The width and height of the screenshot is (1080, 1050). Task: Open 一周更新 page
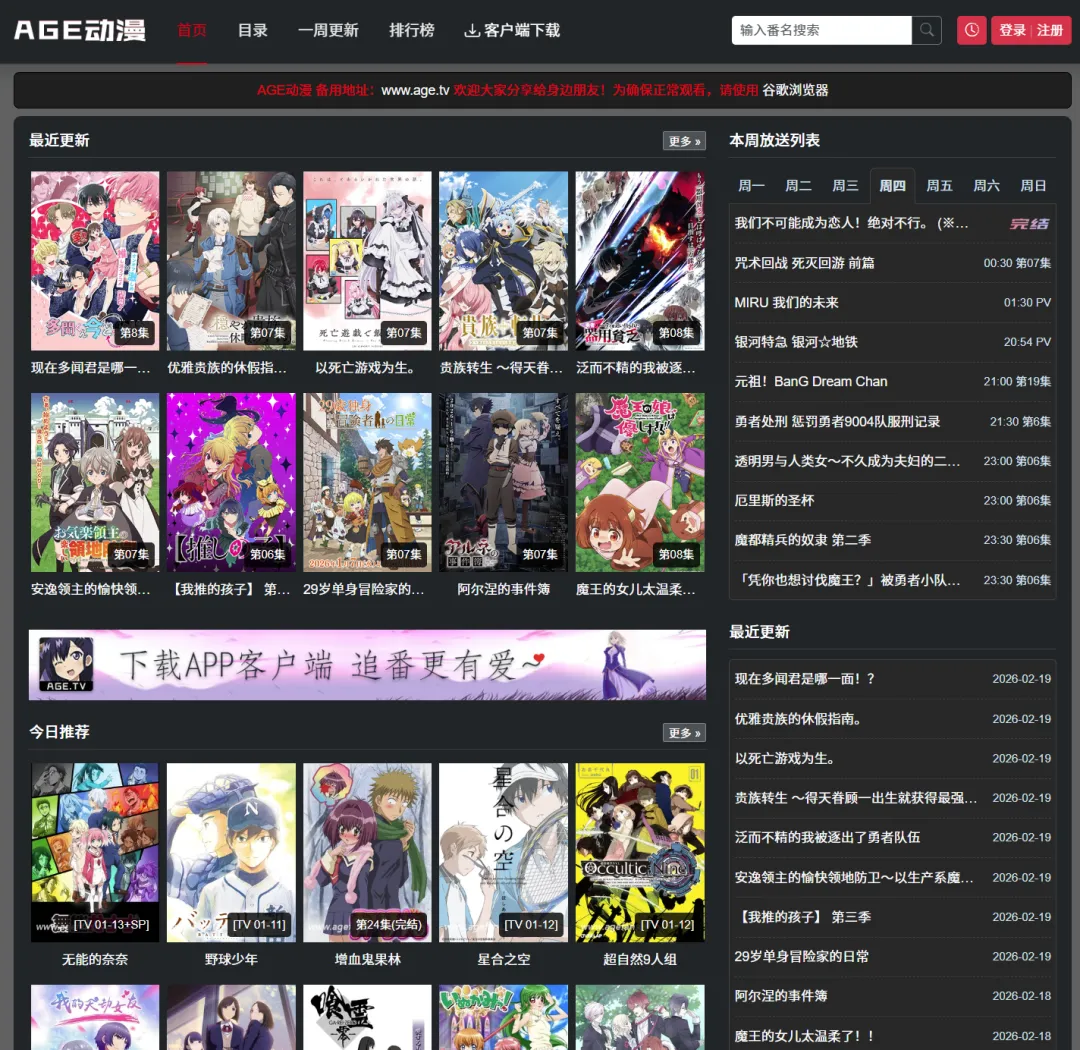(328, 30)
